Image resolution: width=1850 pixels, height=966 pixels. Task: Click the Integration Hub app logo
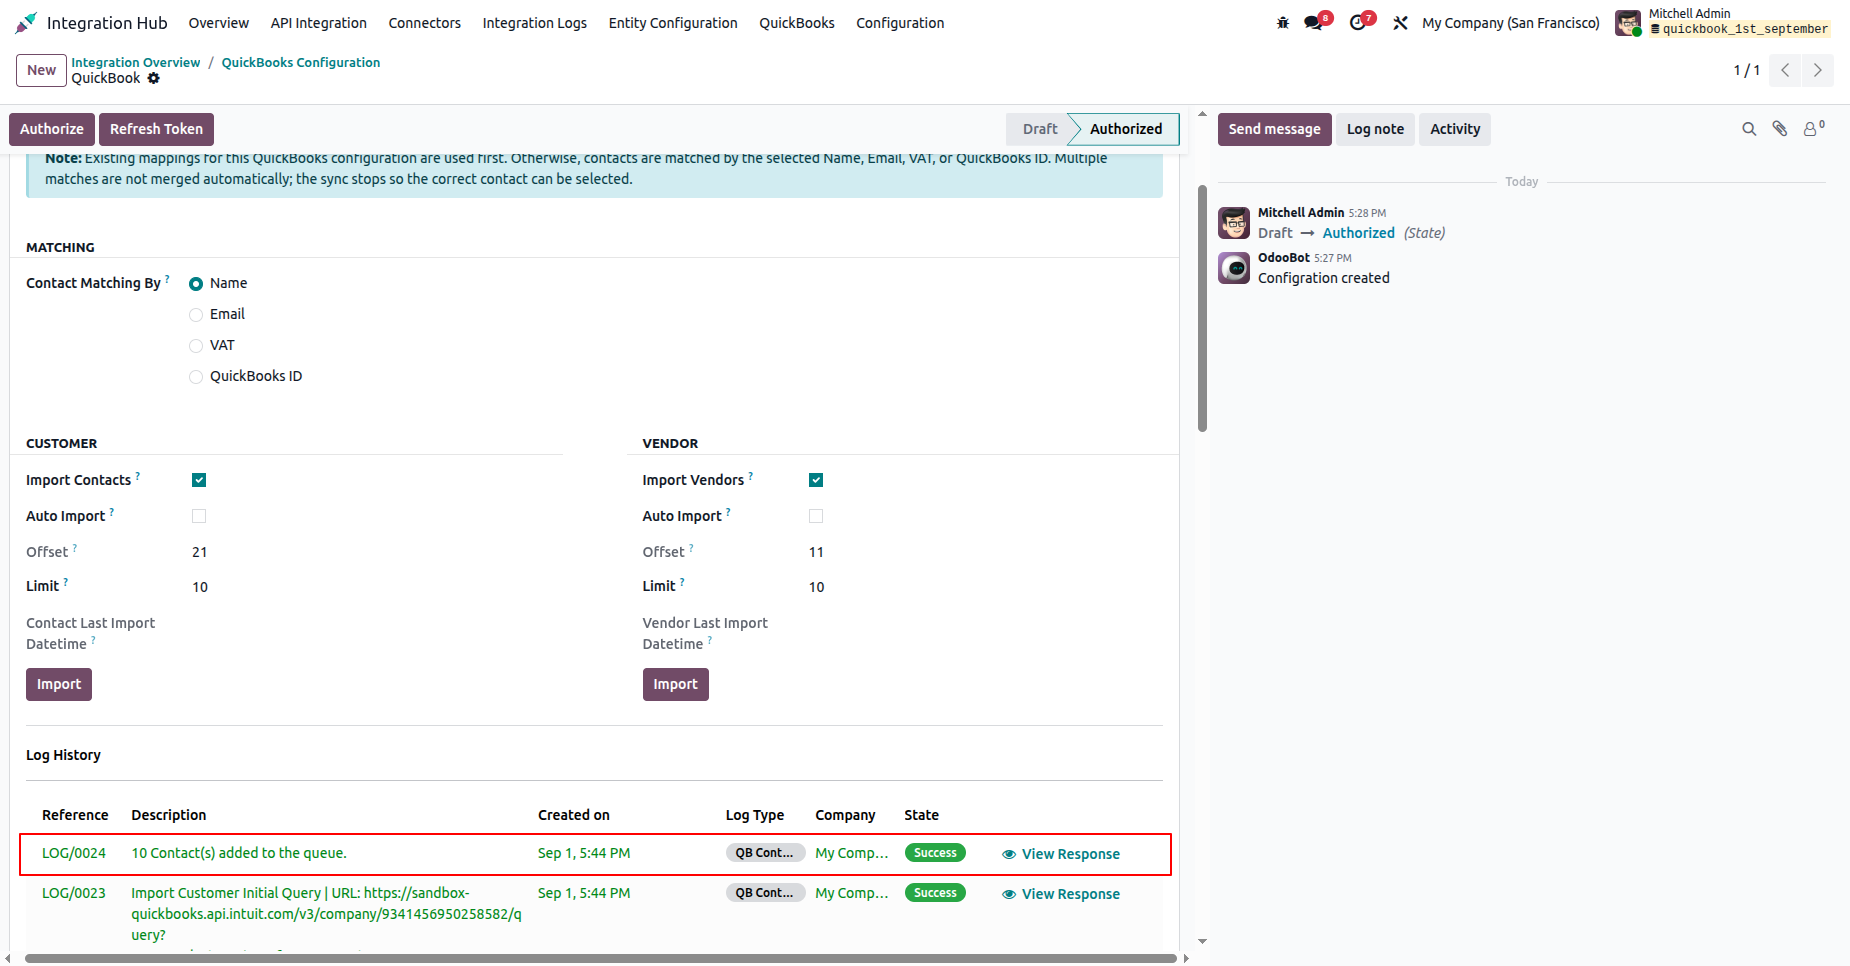26,22
